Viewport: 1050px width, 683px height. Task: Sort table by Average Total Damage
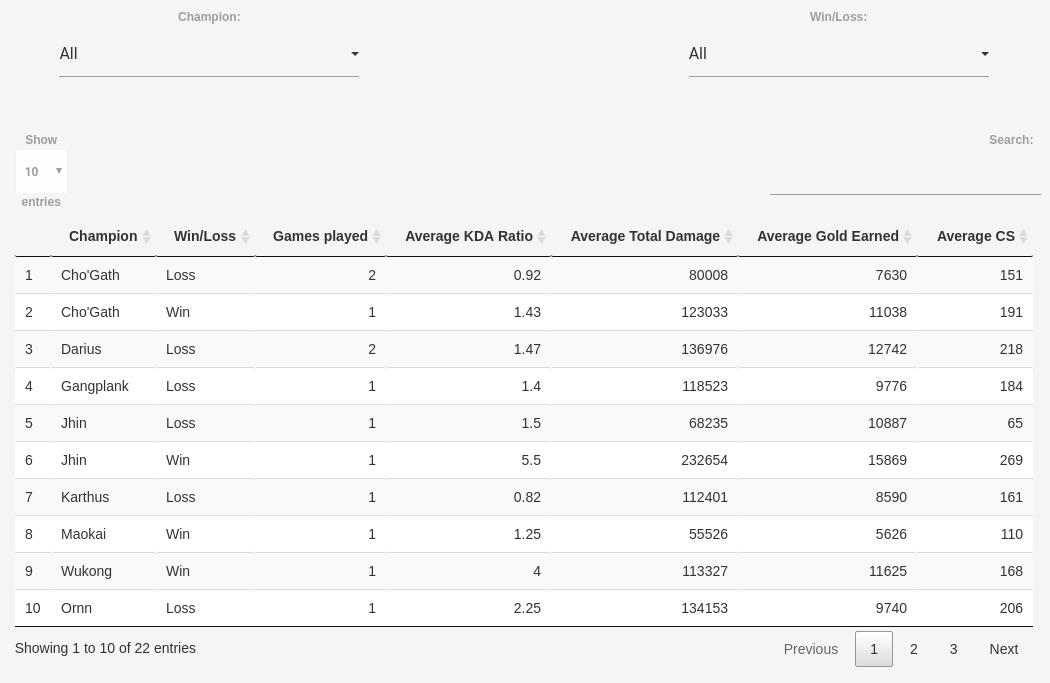[x=645, y=236]
